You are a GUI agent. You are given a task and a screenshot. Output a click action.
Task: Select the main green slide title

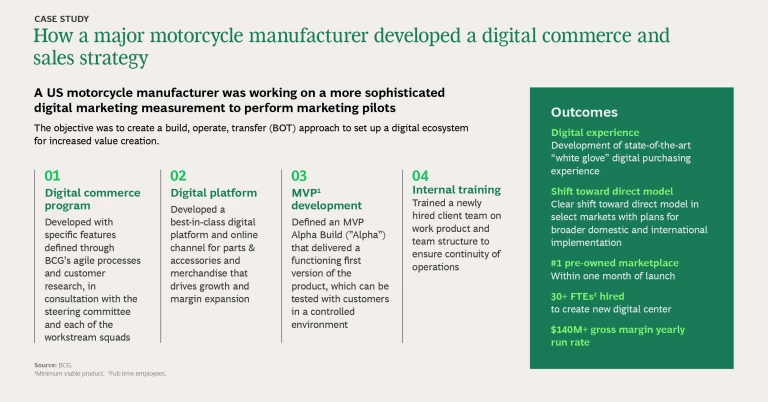(350, 47)
